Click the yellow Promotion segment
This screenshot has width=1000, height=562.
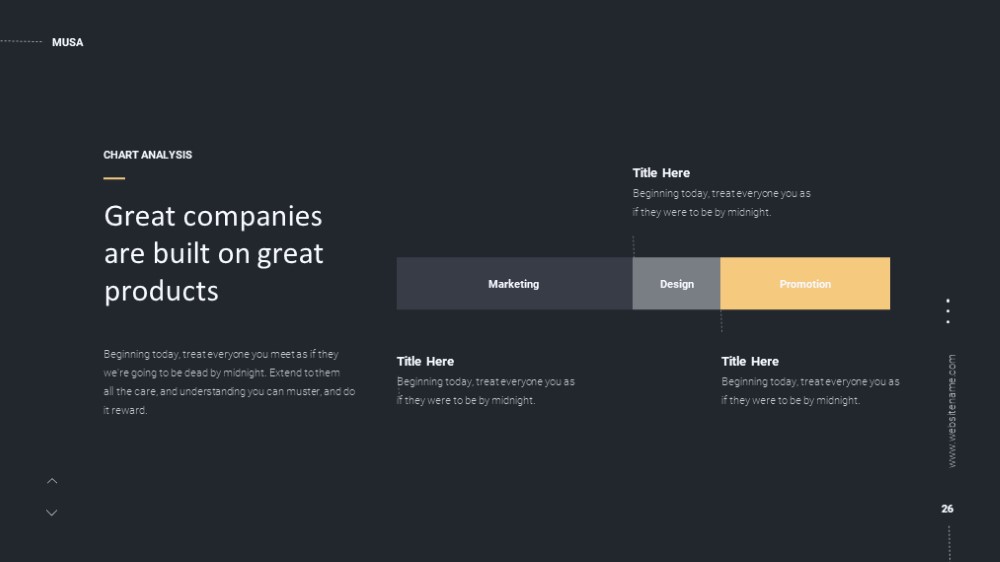[x=805, y=284]
